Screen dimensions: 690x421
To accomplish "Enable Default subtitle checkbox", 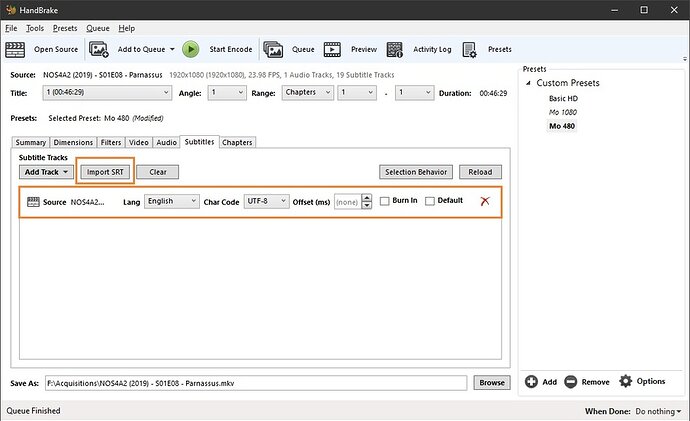I will tap(430, 201).
